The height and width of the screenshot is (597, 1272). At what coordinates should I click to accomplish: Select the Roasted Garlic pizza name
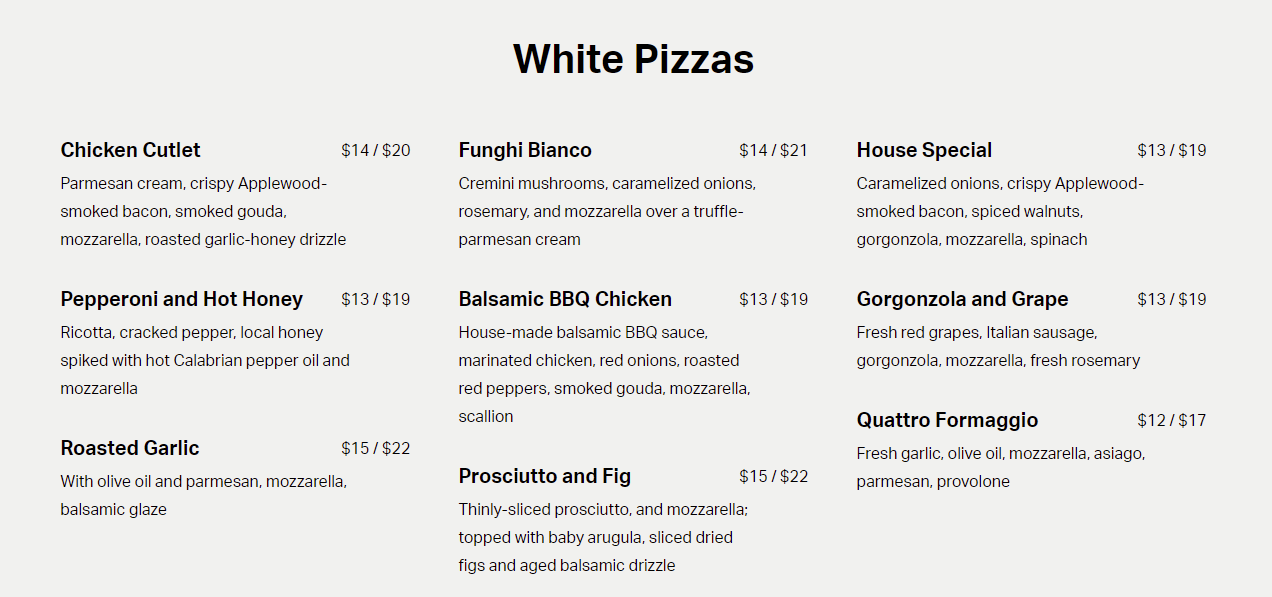[x=130, y=448]
